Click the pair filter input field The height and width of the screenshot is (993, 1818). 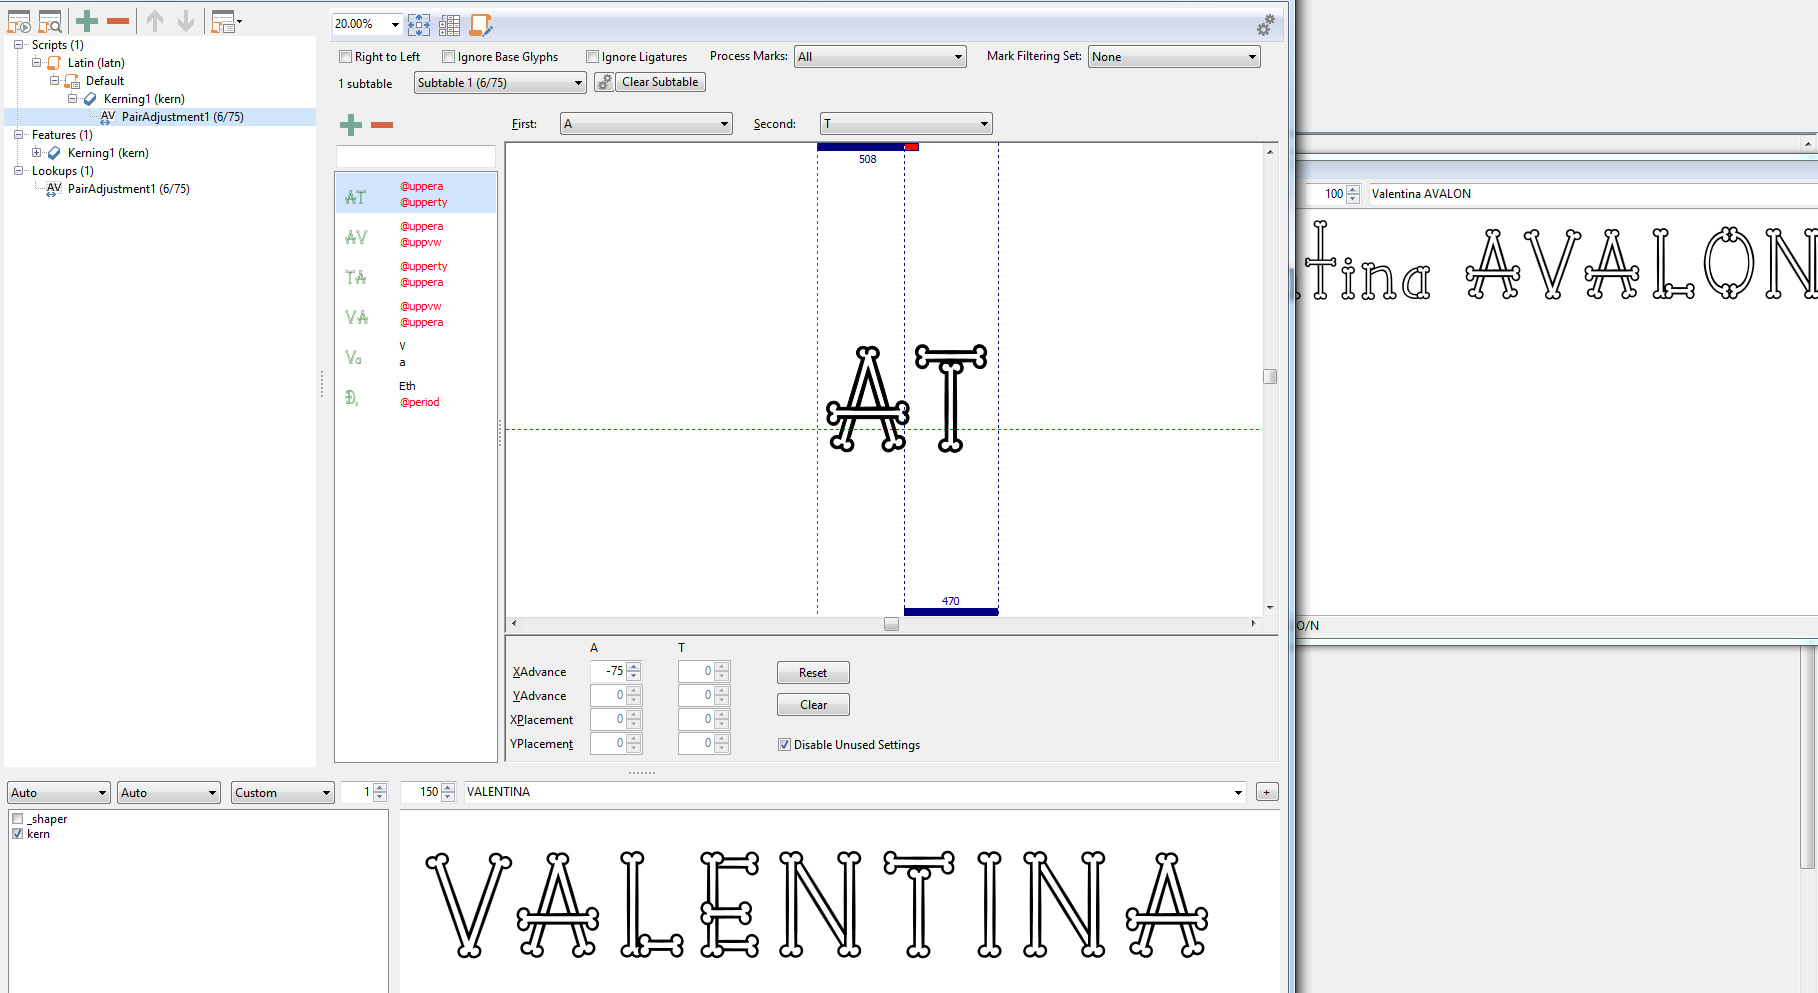pyautogui.click(x=416, y=157)
